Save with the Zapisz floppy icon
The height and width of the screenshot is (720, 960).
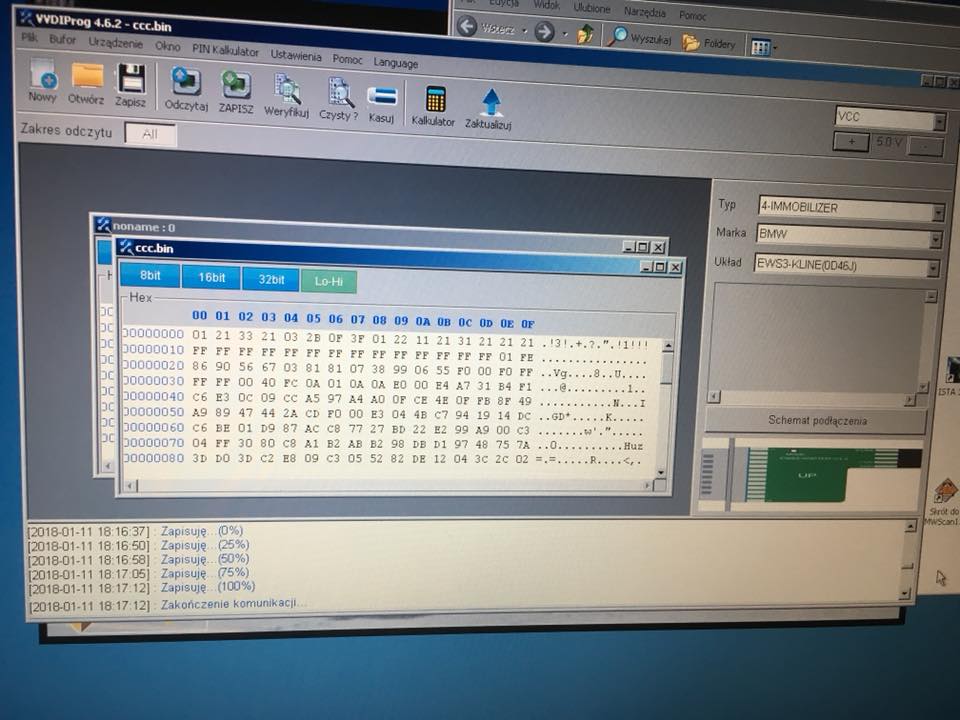pyautogui.click(x=130, y=86)
